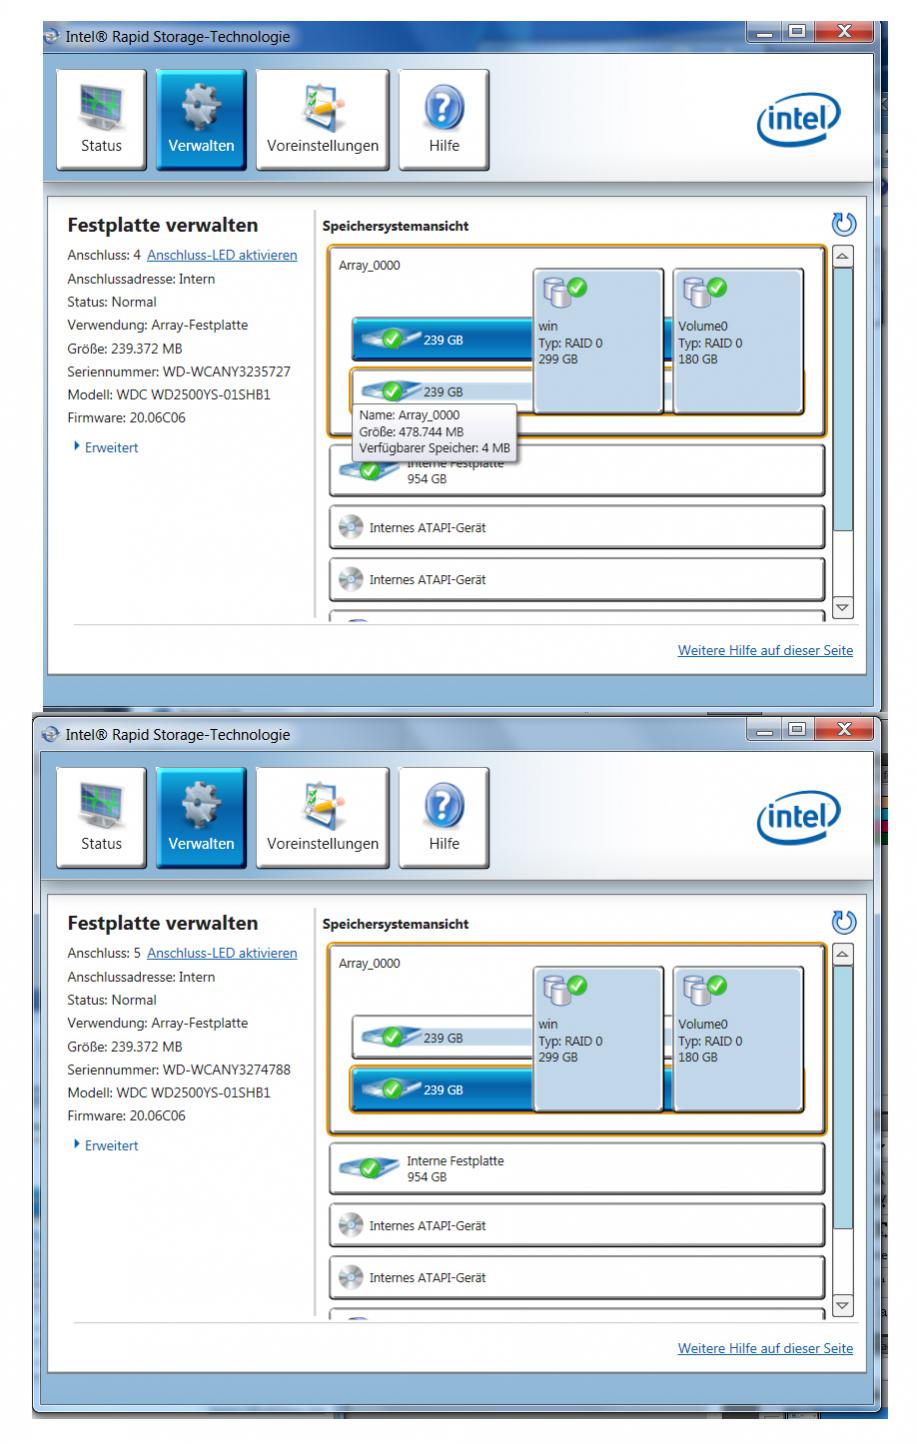The height and width of the screenshot is (1444, 917).
Task: Click Array_0000 label in lower window
Action: click(369, 964)
